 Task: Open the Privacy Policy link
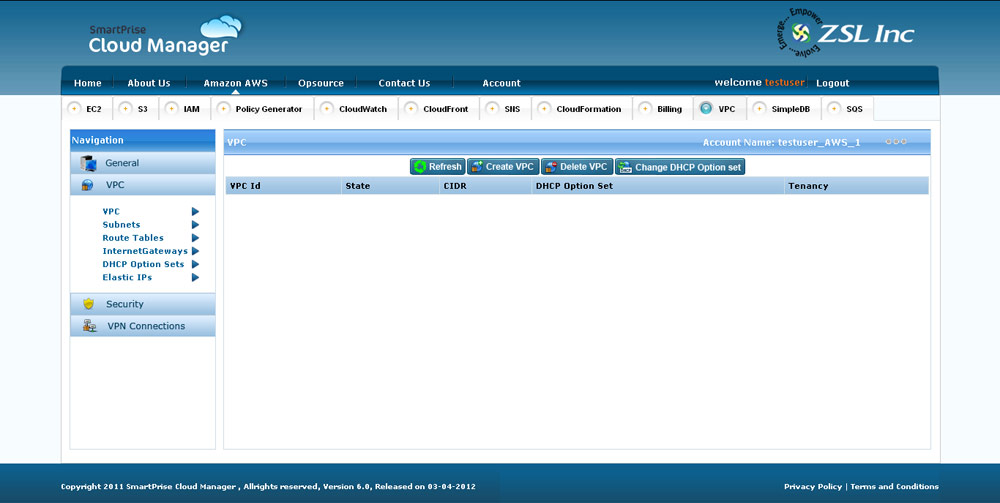[x=812, y=486]
